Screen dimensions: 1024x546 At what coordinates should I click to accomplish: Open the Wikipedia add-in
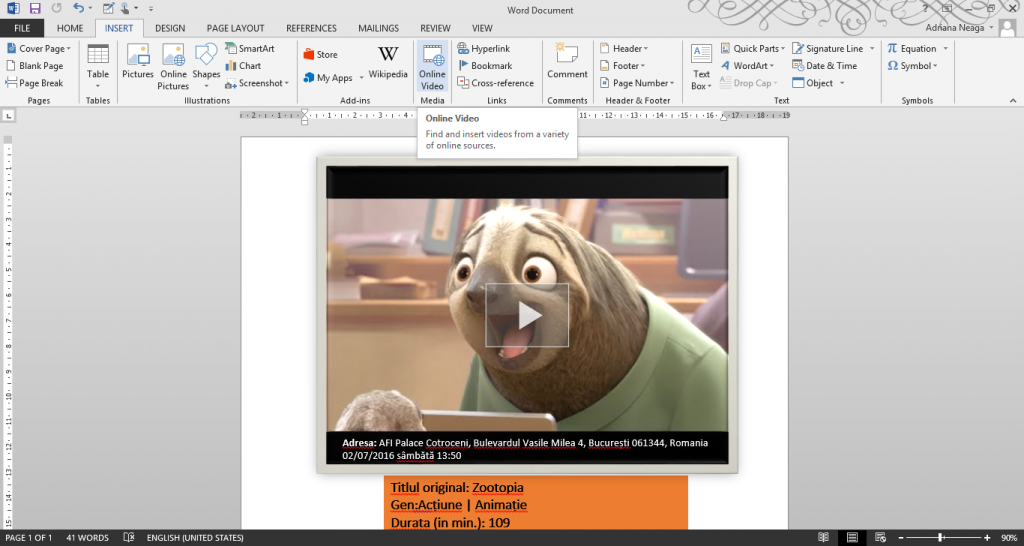coord(388,63)
